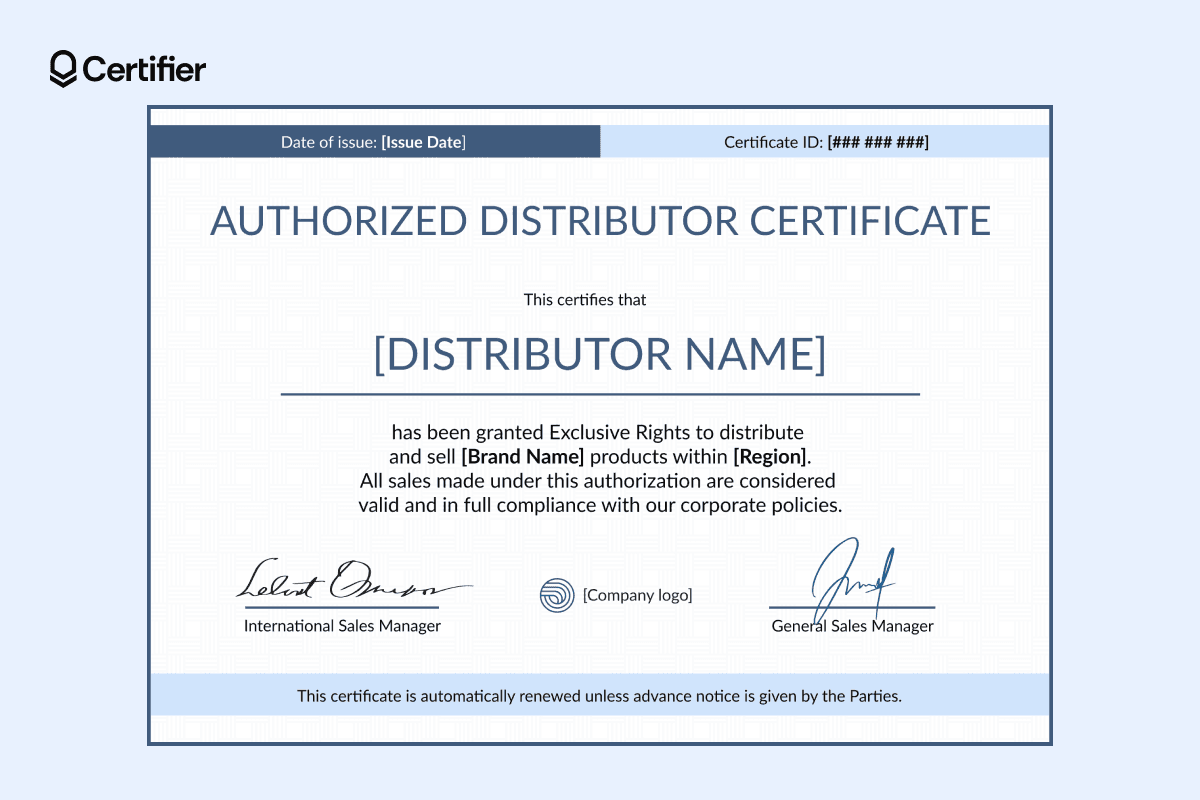Click the AUTHORIZED DISTRIBUTOR CERTIFICATE title
This screenshot has height=800, width=1200.
click(600, 221)
